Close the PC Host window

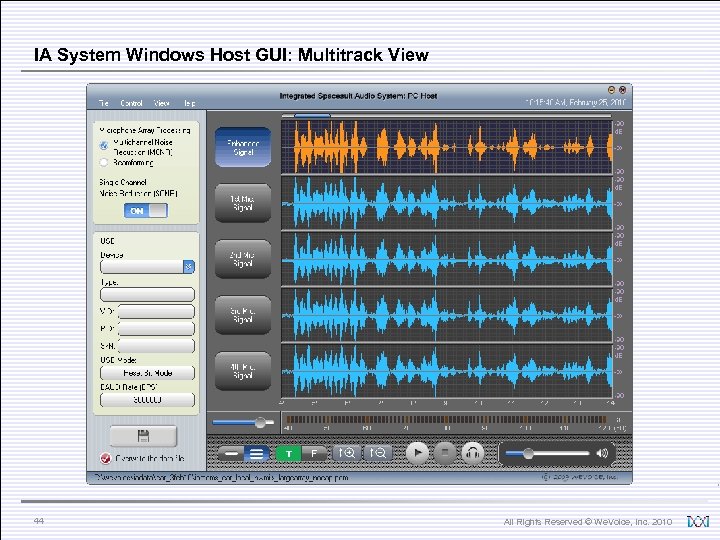(x=622, y=90)
